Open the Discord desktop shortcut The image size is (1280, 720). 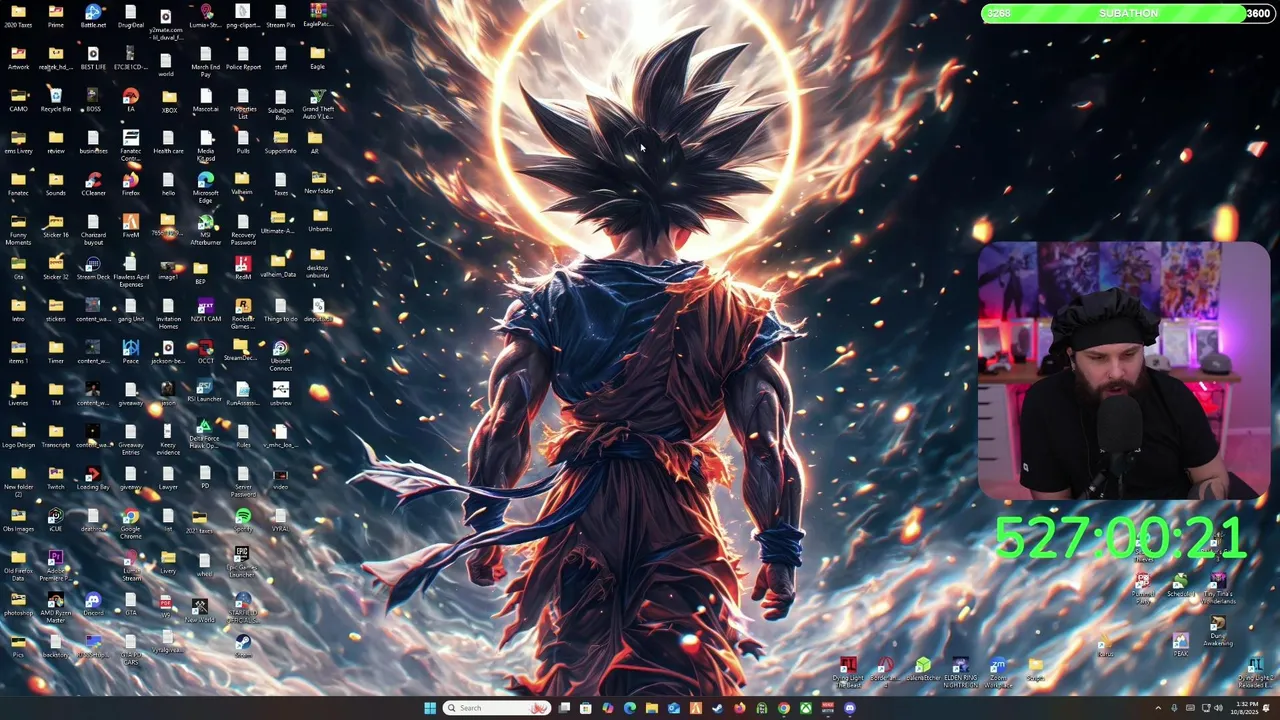[x=93, y=604]
